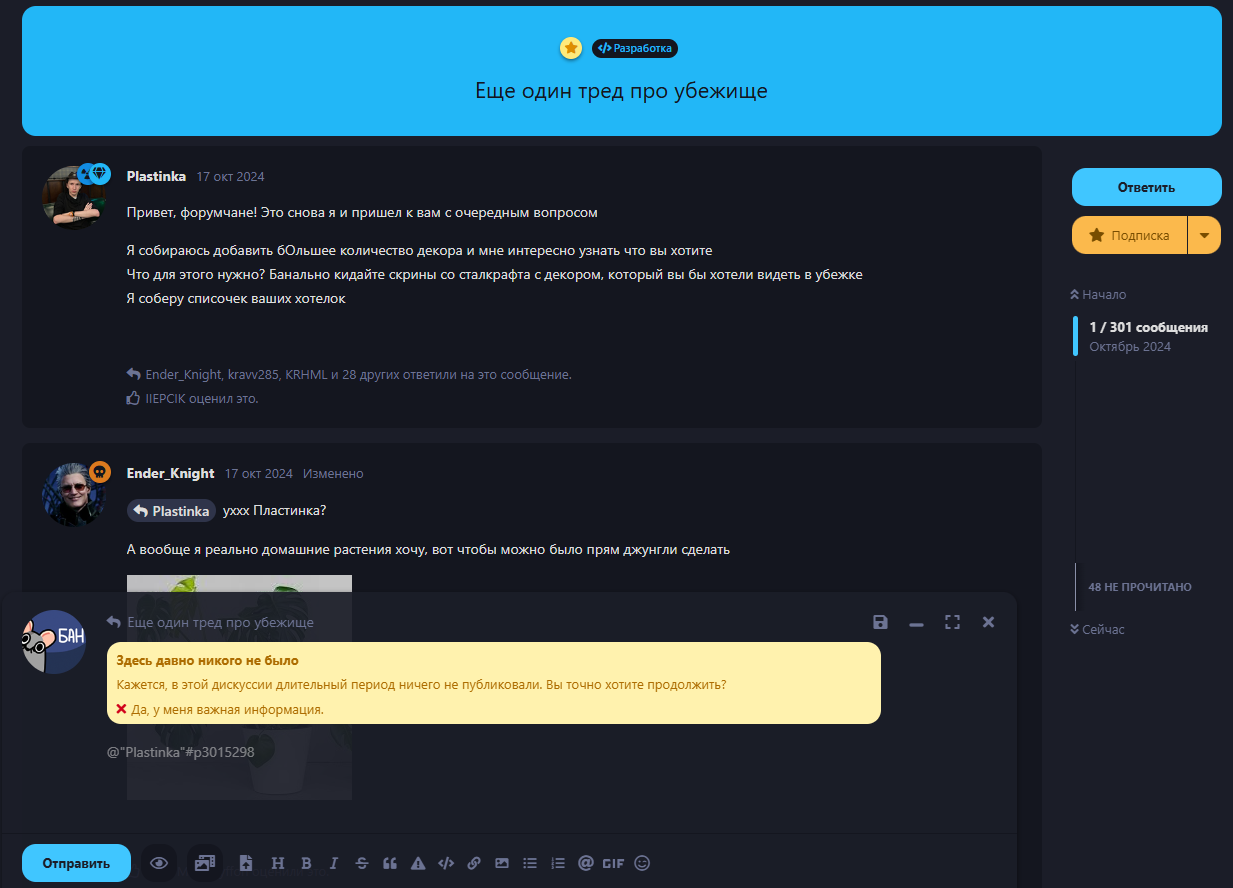This screenshot has height=888, width=1233.
Task: Insert a spoiler warning block
Action: click(418, 863)
